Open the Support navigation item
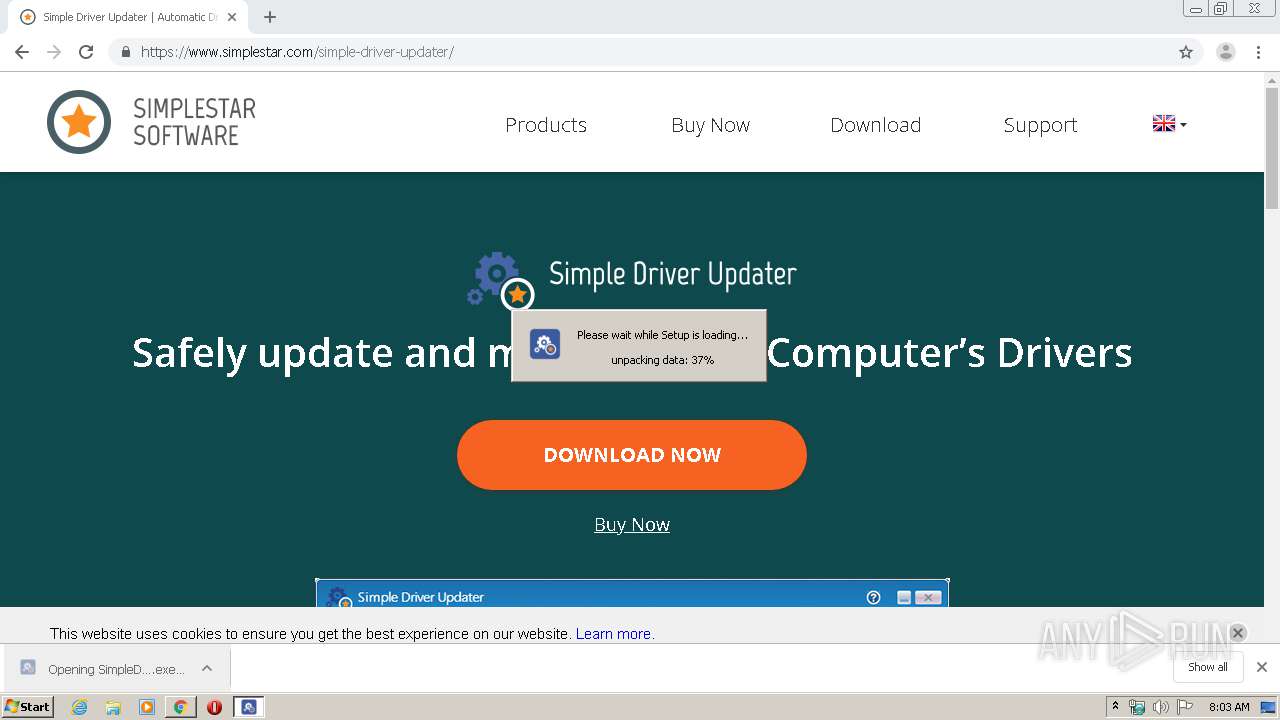 coord(1040,125)
